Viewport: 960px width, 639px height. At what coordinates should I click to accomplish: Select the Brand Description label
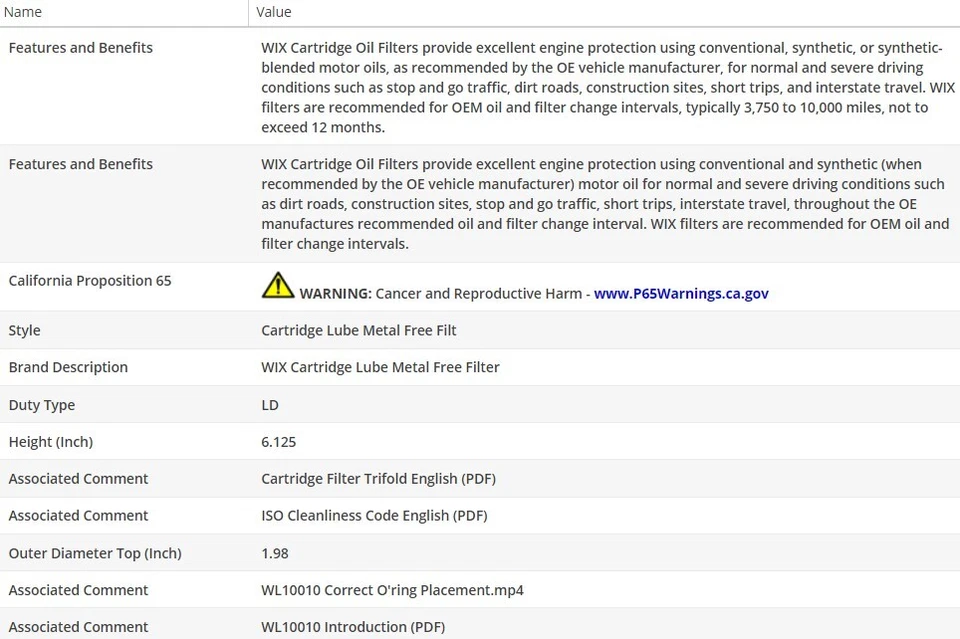pyautogui.click(x=68, y=367)
